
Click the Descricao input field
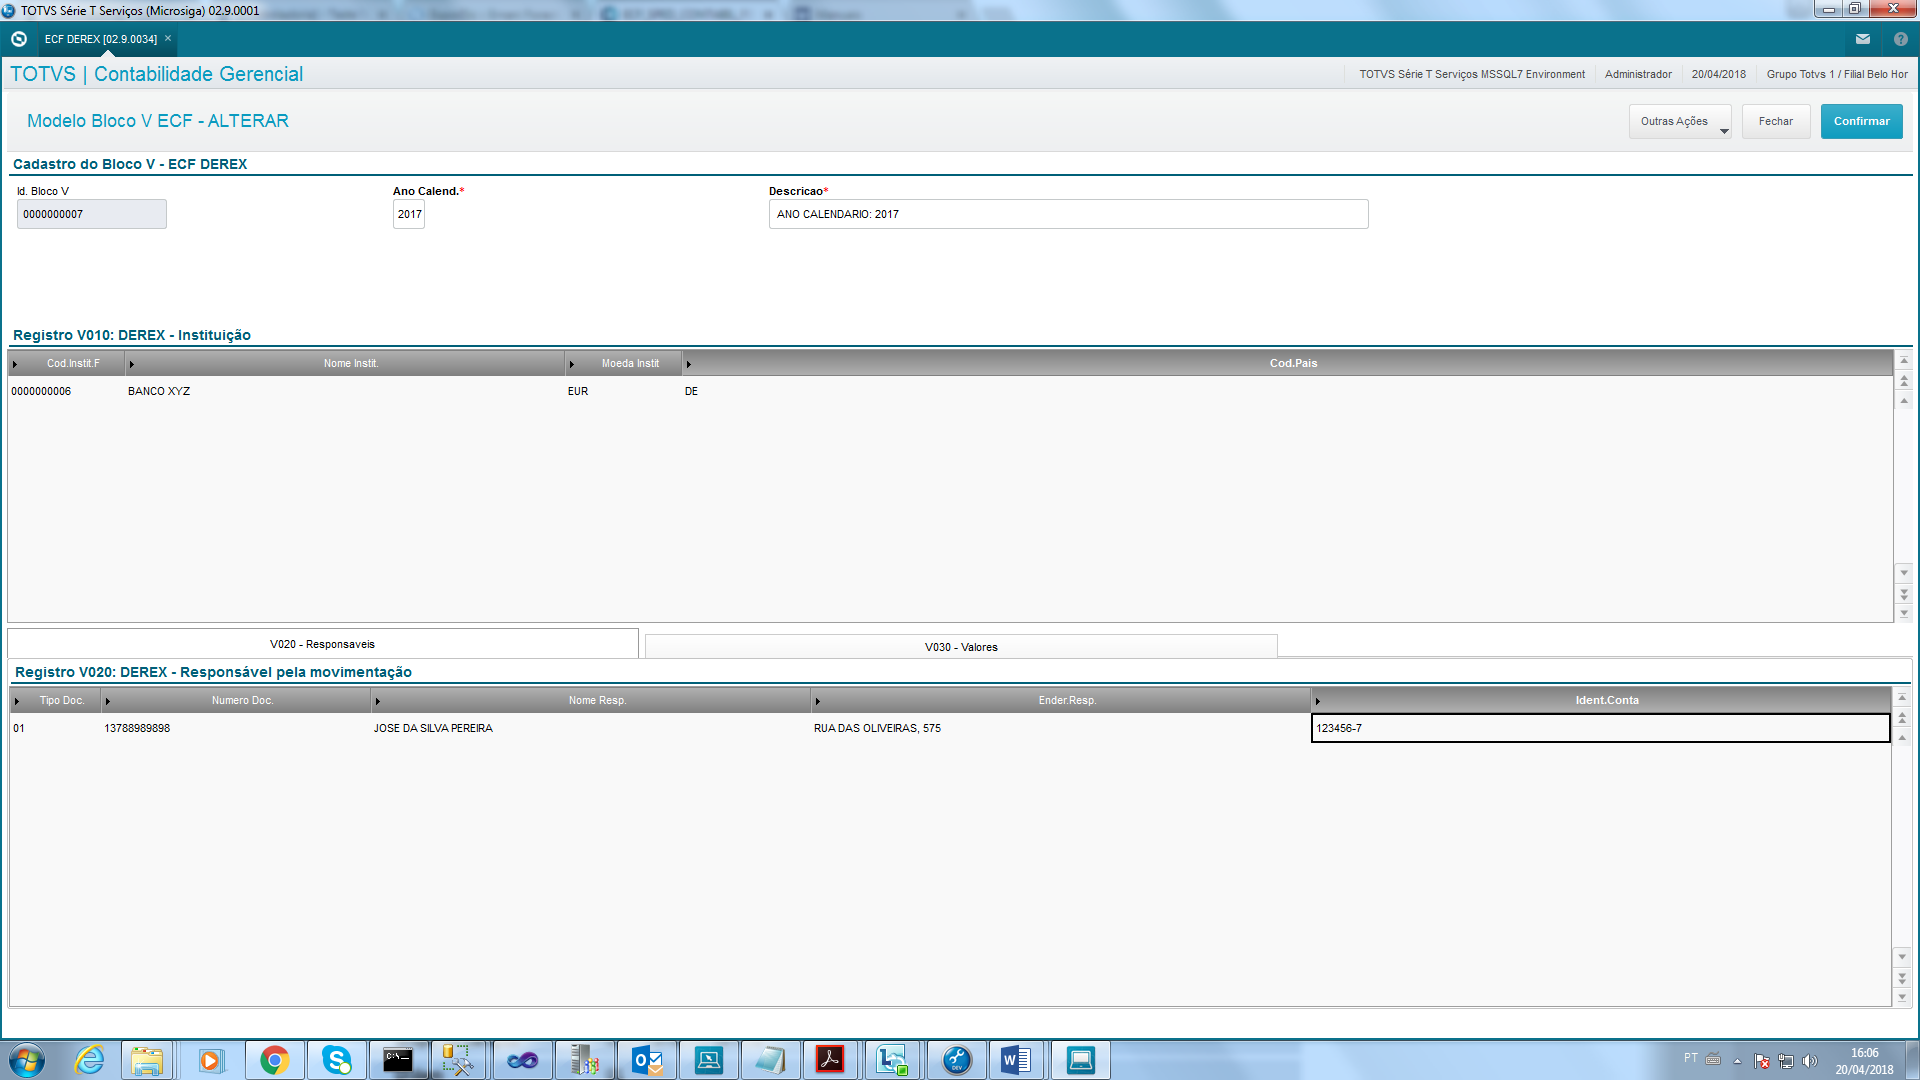click(x=1067, y=214)
